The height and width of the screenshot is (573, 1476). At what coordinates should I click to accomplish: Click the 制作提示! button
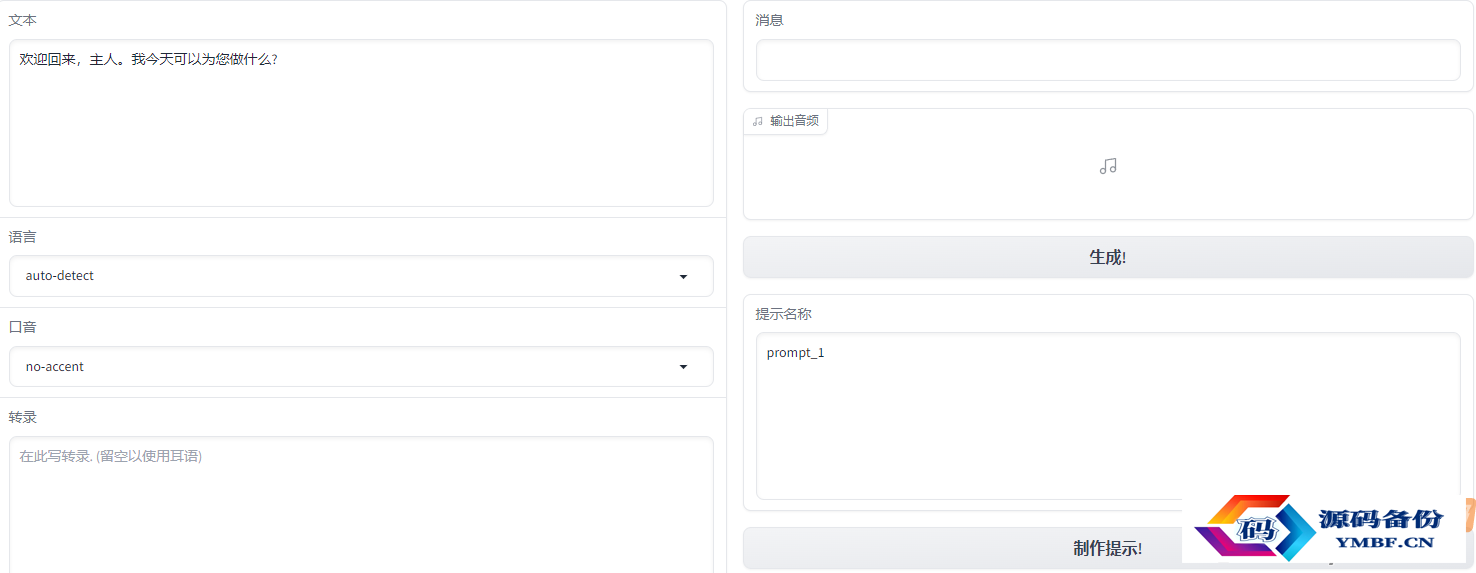(1108, 548)
